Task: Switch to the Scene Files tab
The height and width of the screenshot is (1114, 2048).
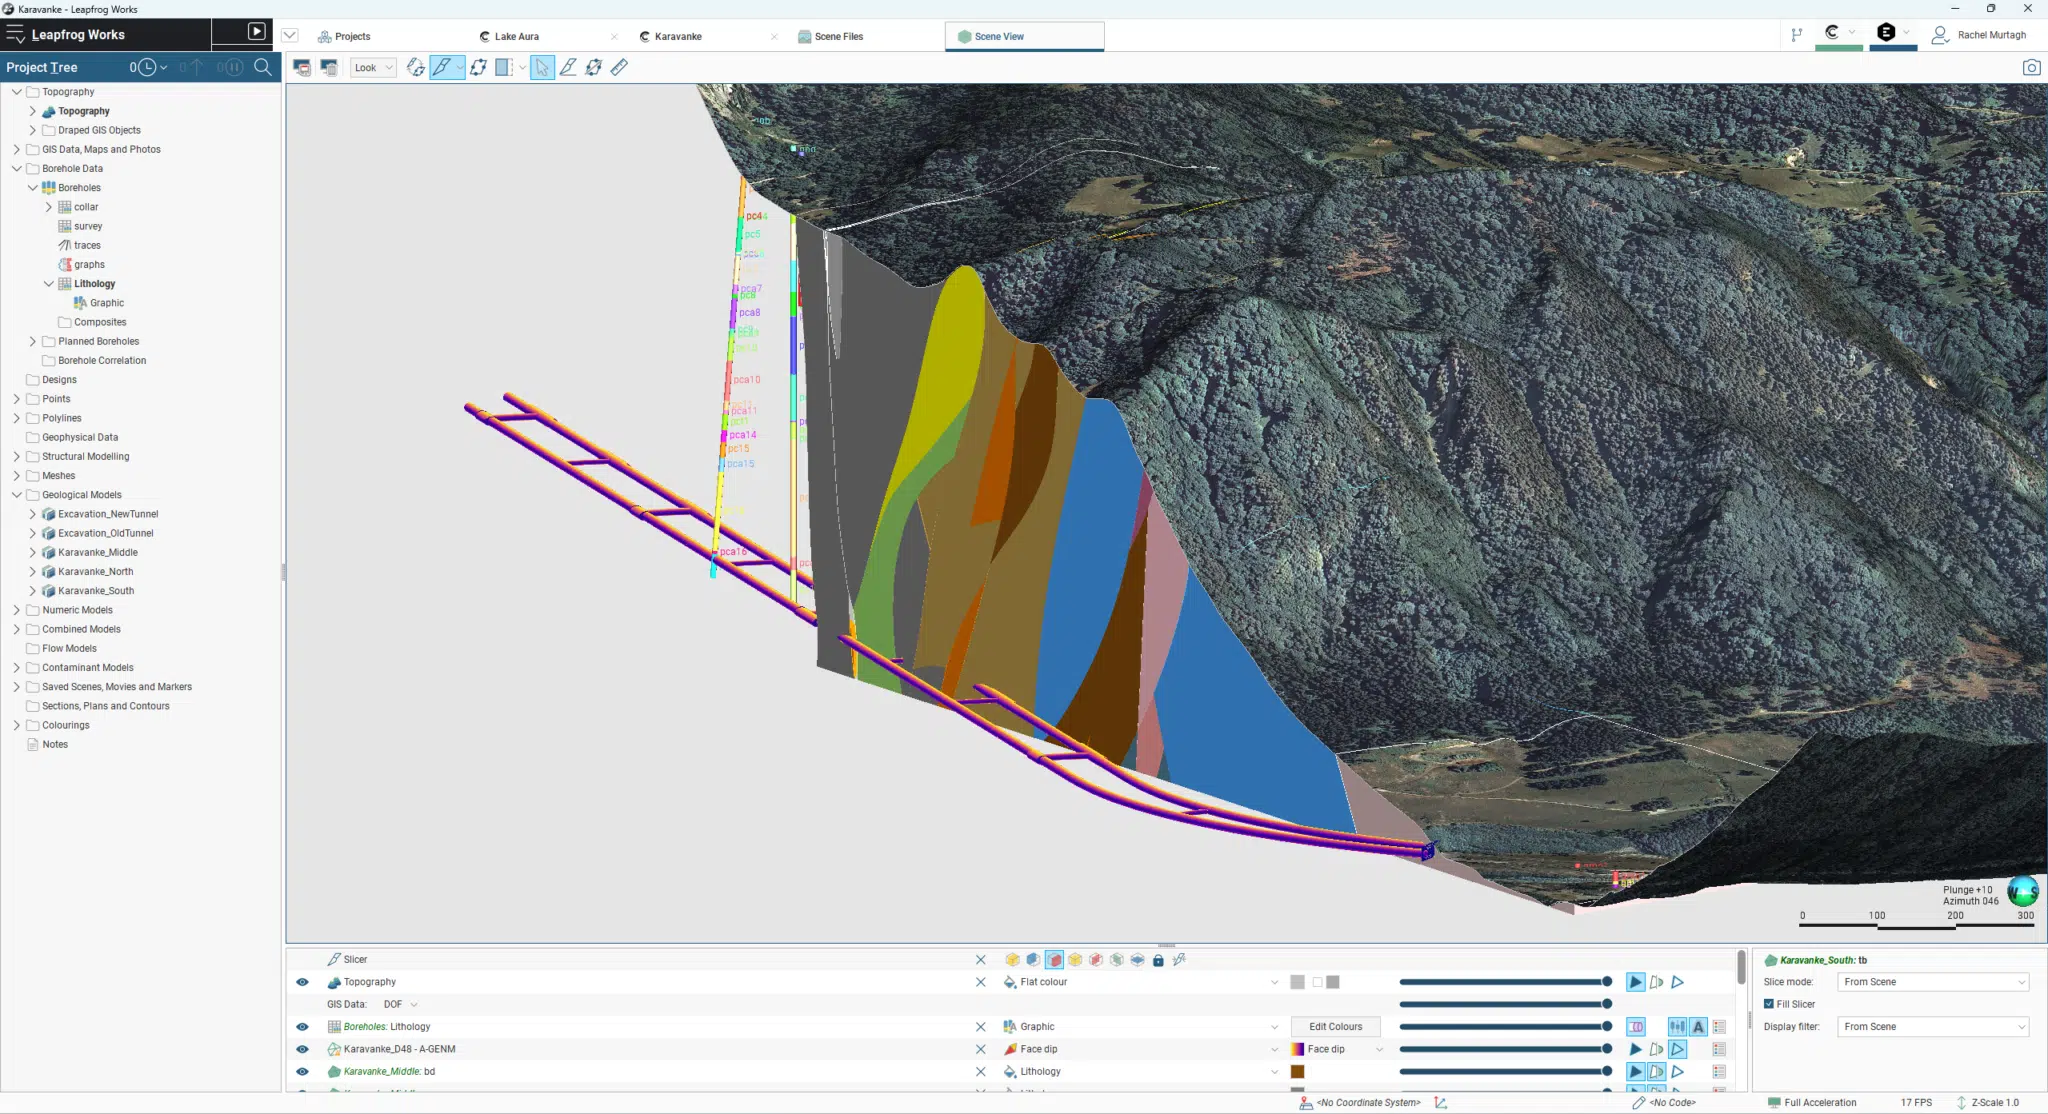Action: pyautogui.click(x=830, y=36)
